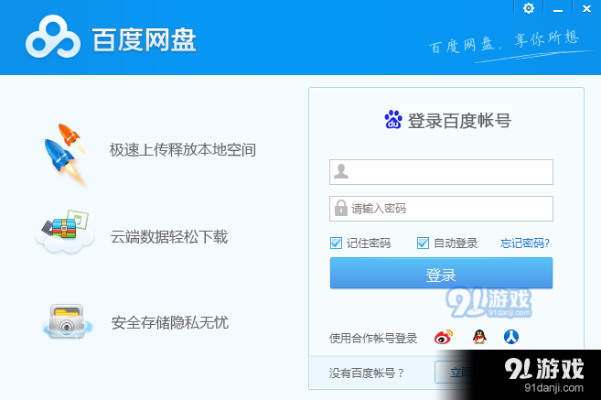Click the secure storage safe icon

pos(67,321)
